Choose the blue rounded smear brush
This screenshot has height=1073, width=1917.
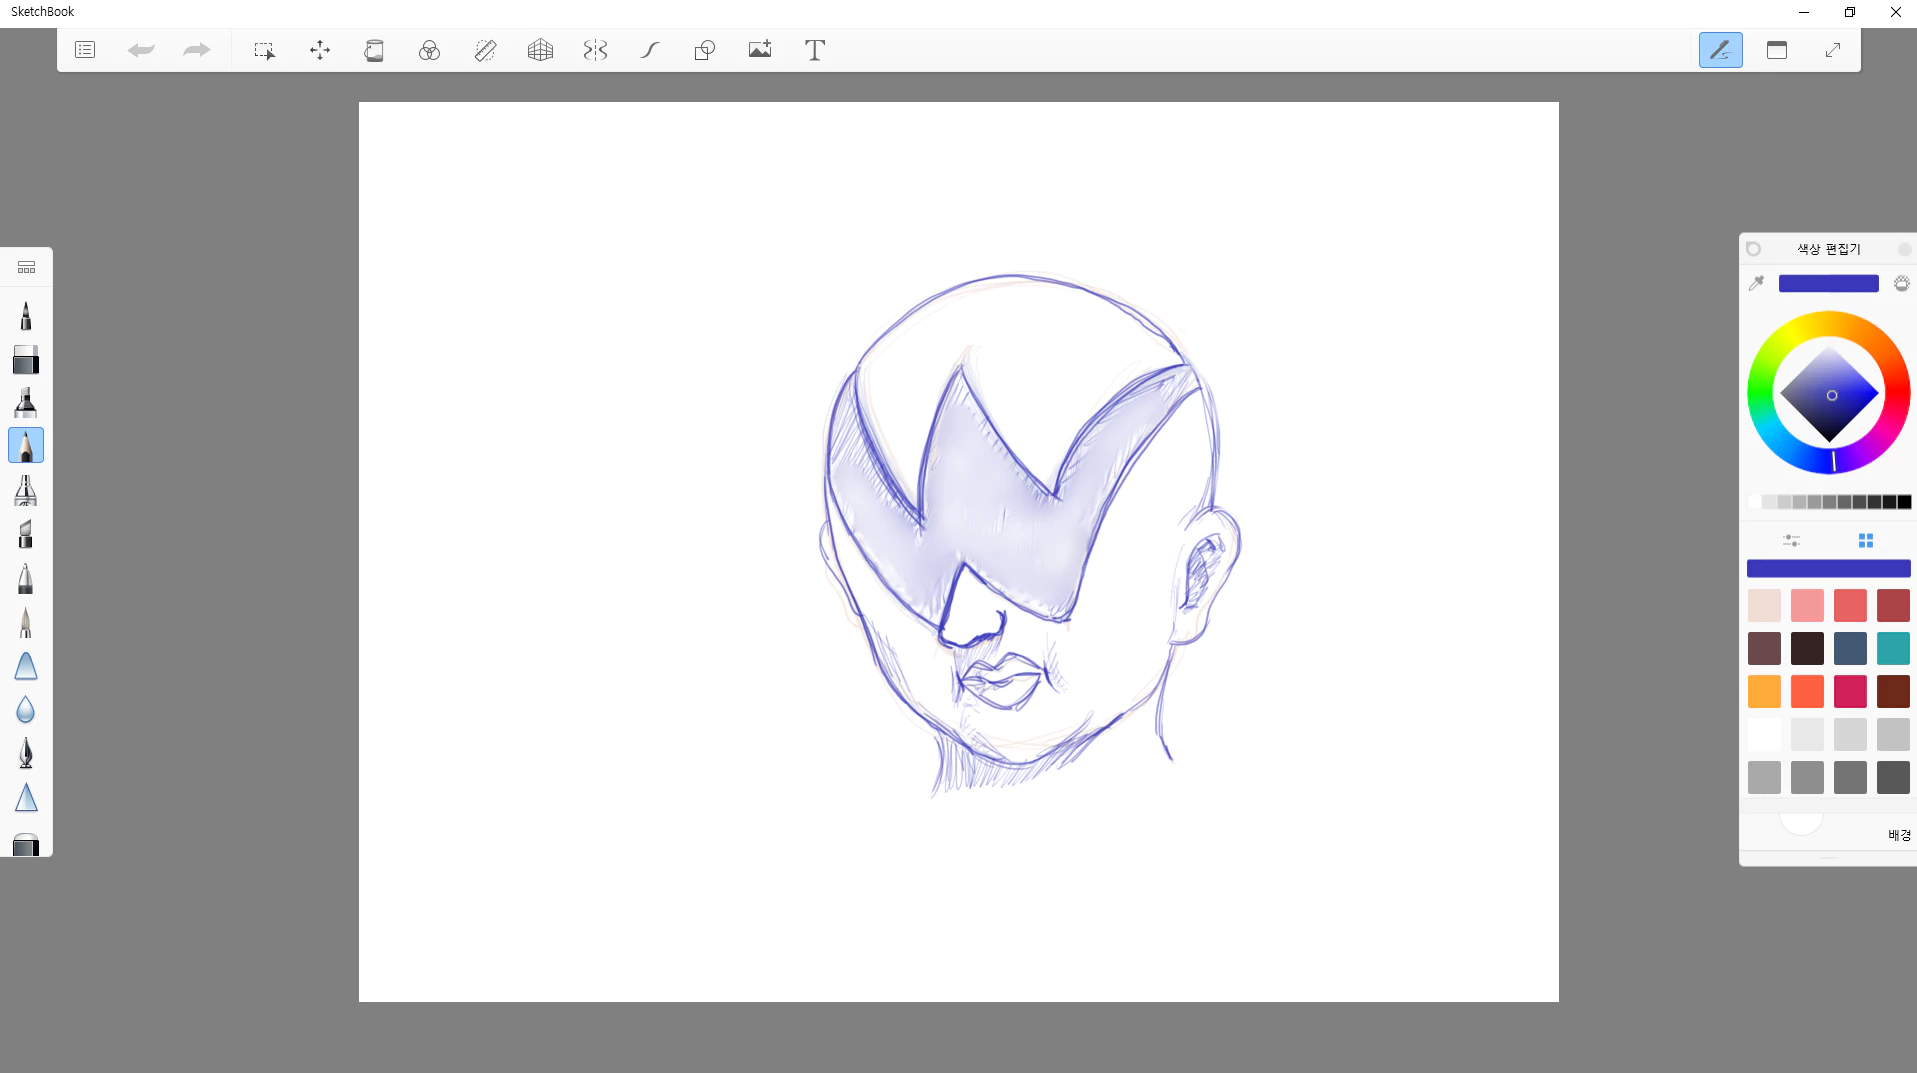click(x=26, y=666)
